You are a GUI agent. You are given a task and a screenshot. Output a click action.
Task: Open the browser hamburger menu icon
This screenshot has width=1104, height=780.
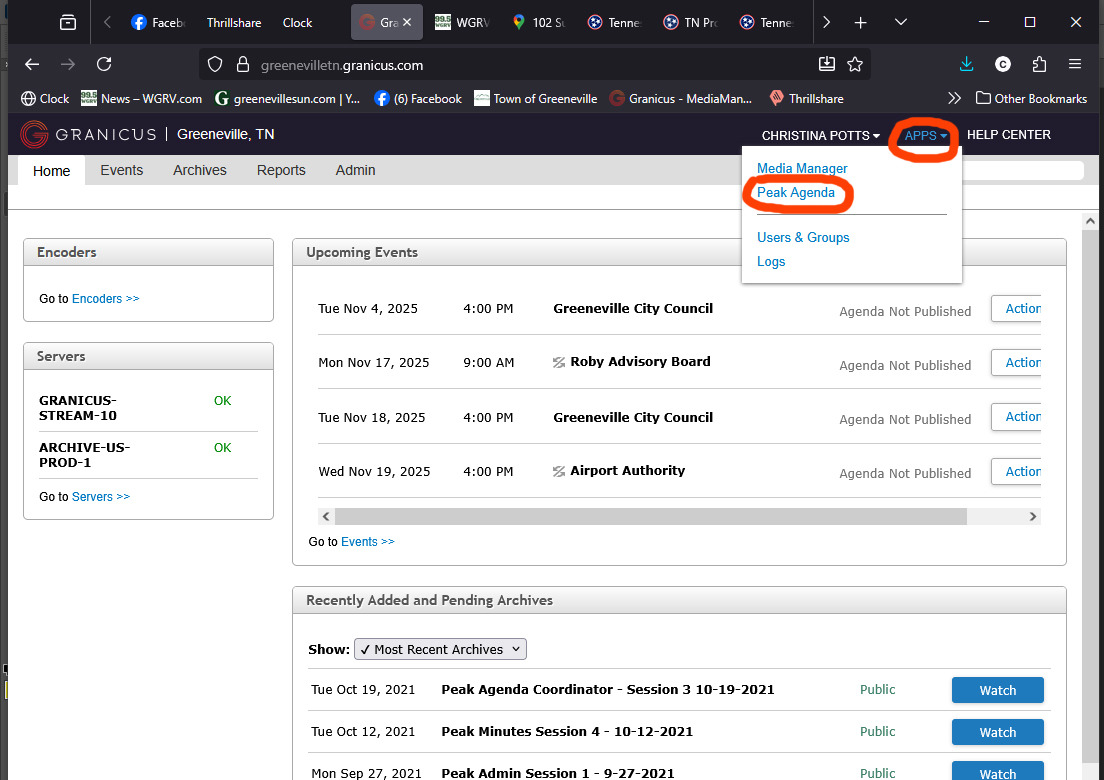point(1074,63)
